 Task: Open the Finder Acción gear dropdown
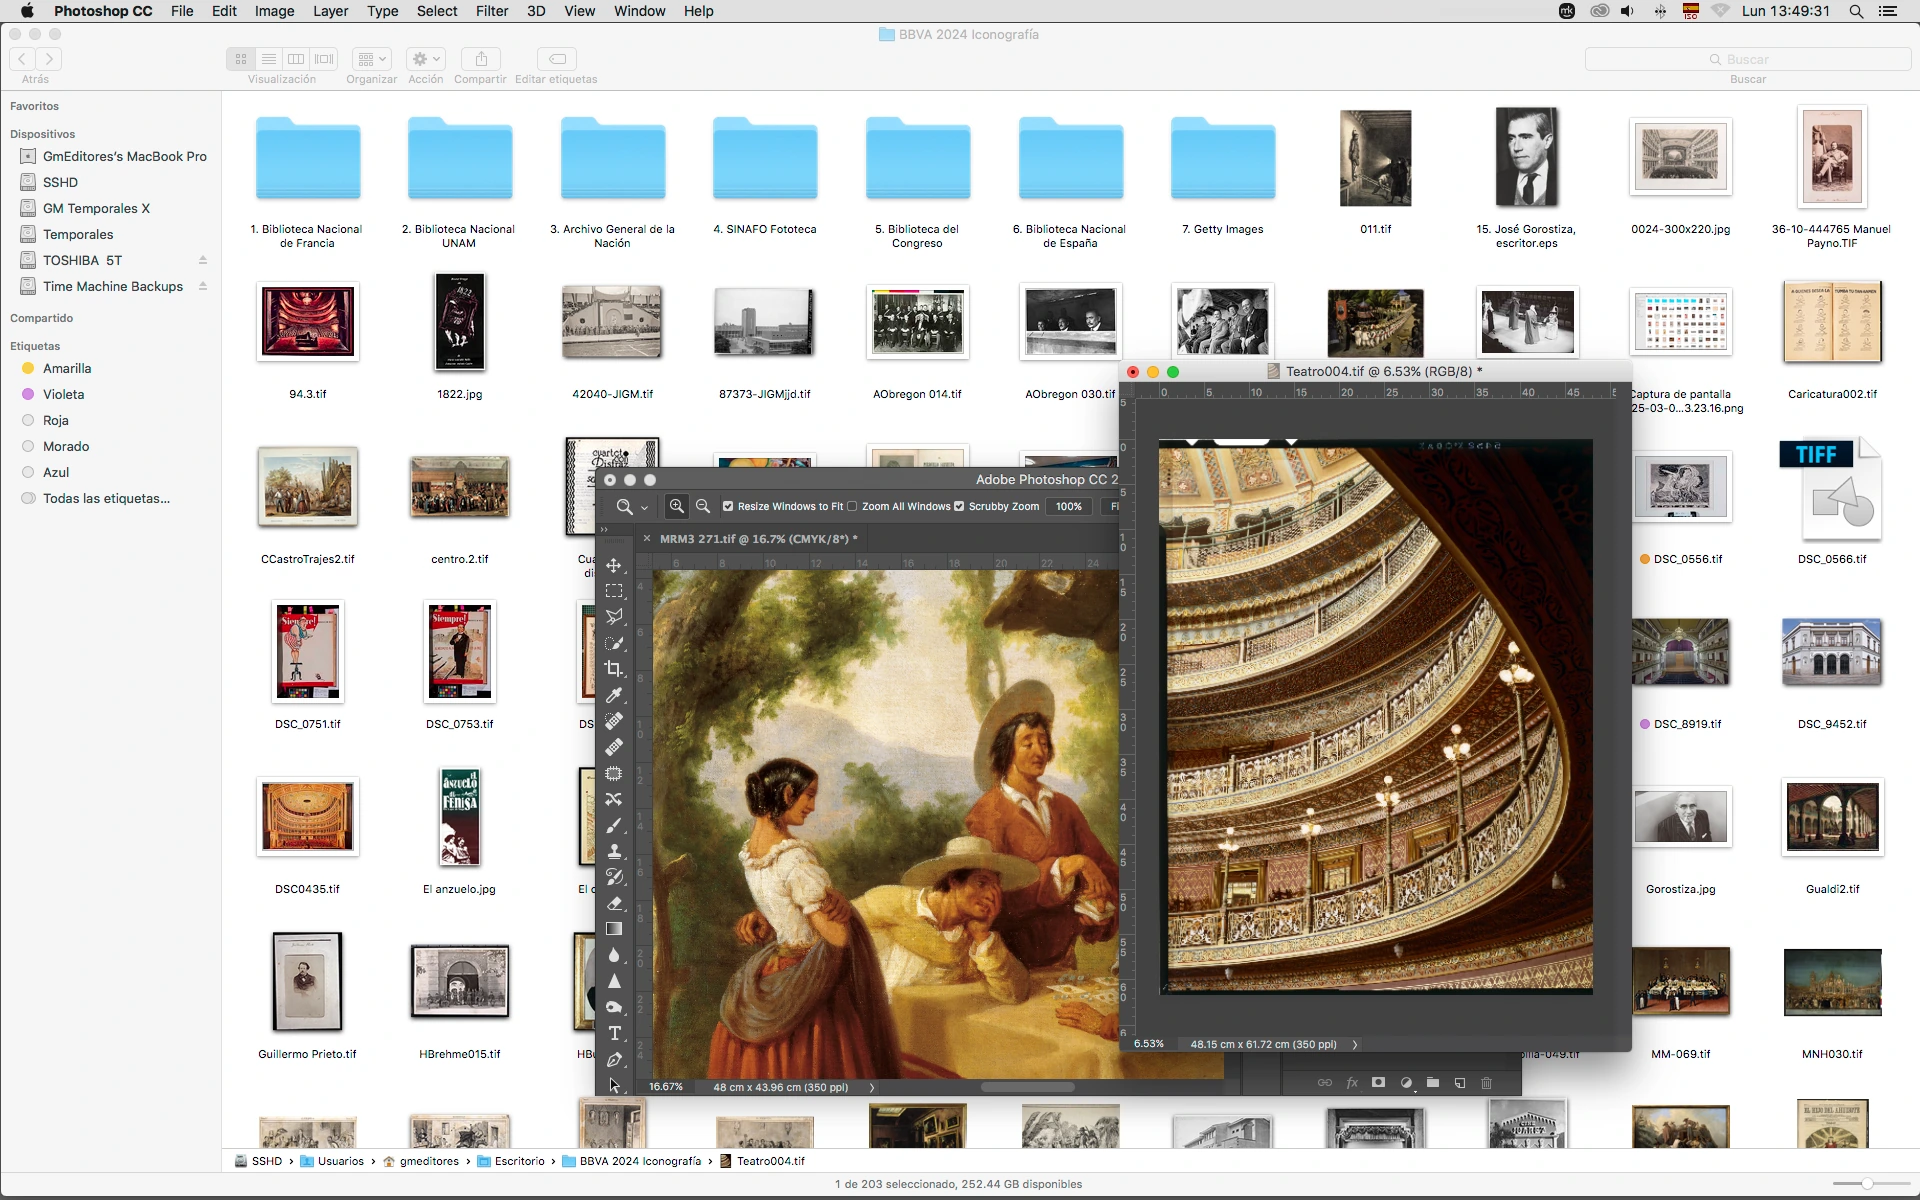tap(426, 59)
